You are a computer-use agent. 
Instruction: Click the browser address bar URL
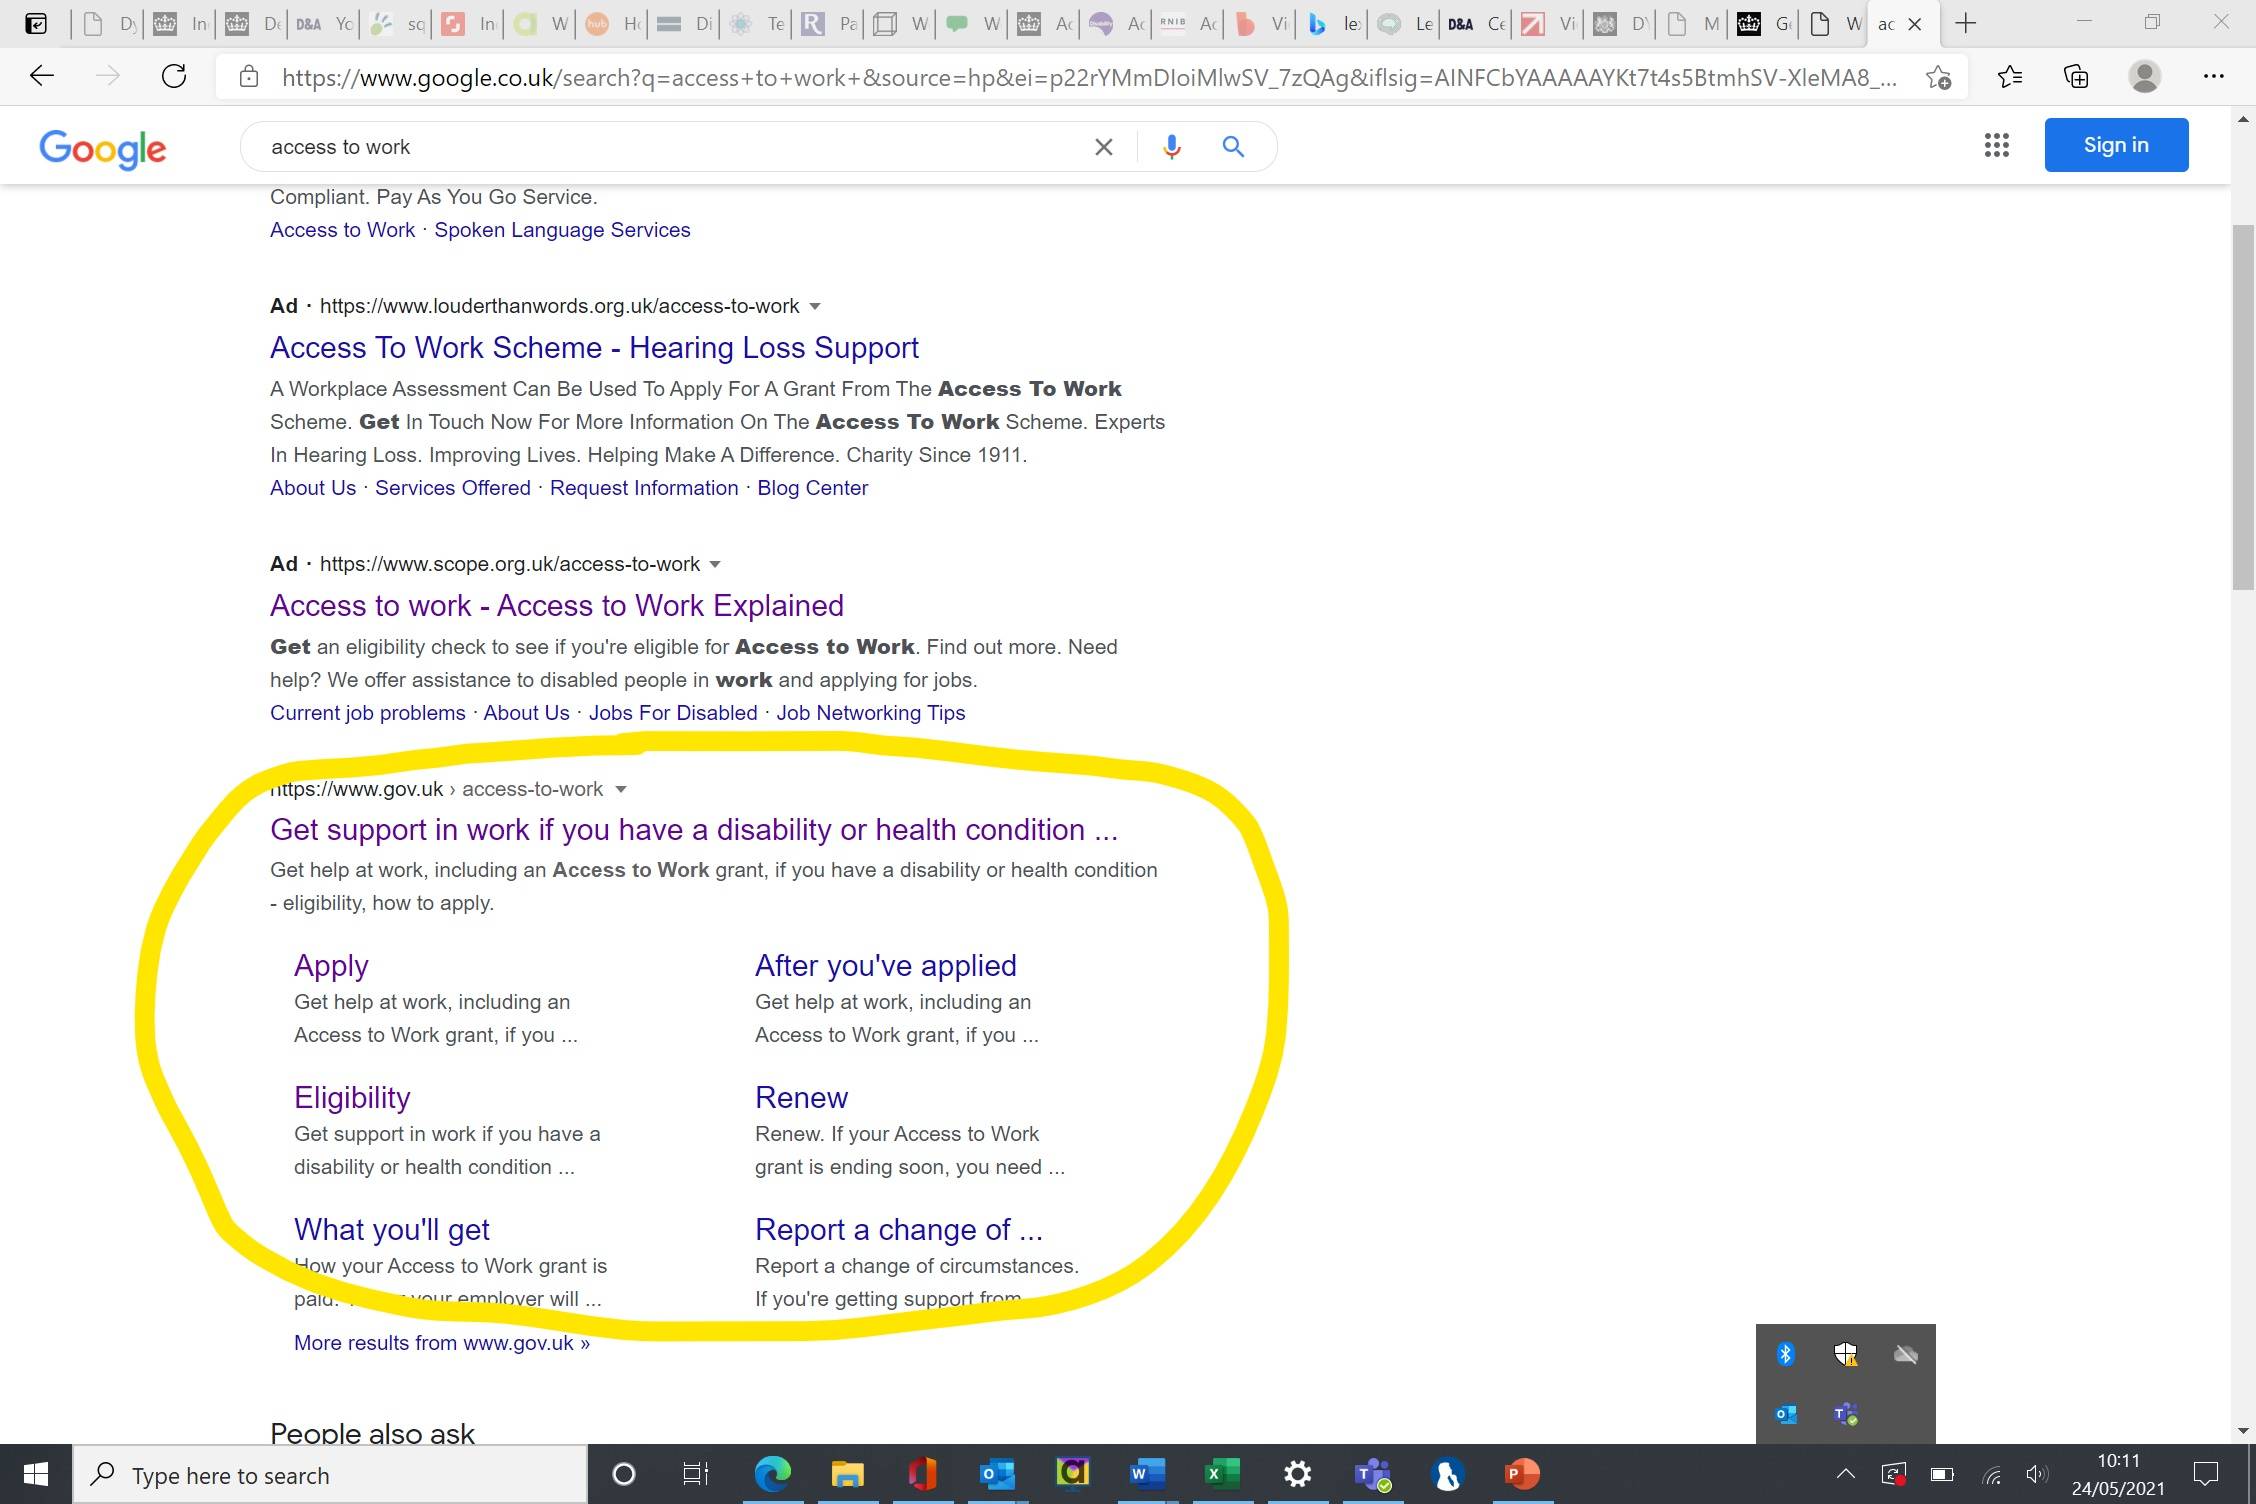click(1089, 77)
